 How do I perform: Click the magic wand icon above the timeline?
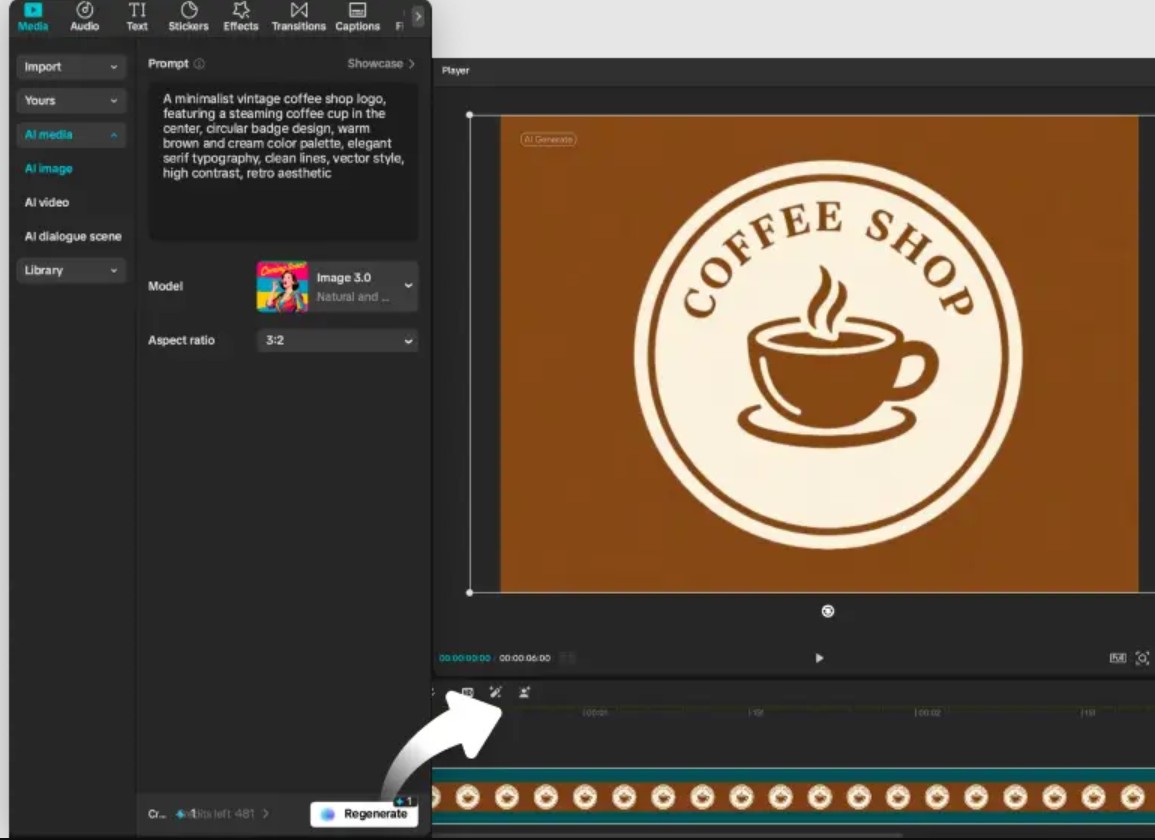click(495, 692)
